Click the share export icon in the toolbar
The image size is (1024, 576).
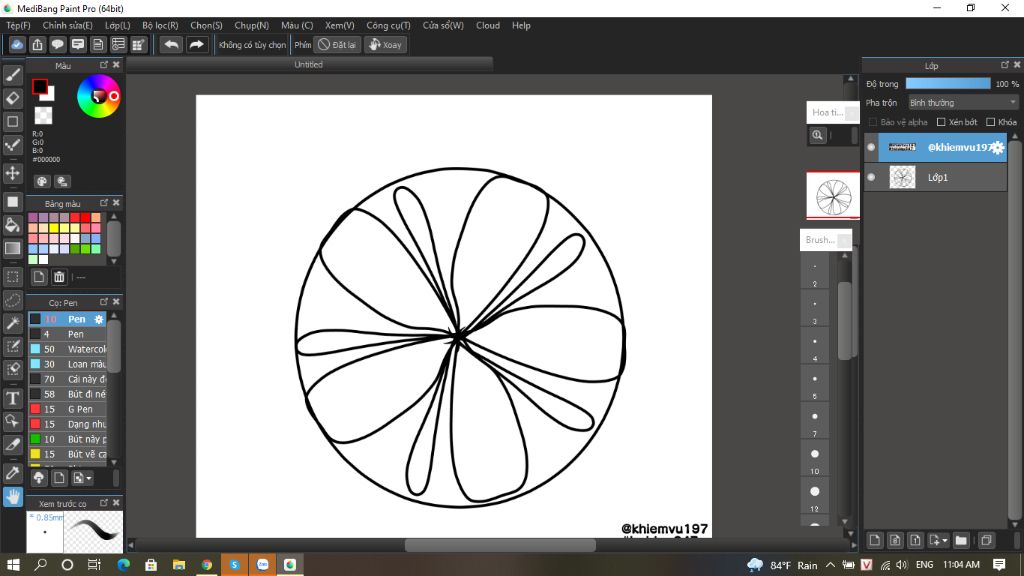tap(37, 44)
